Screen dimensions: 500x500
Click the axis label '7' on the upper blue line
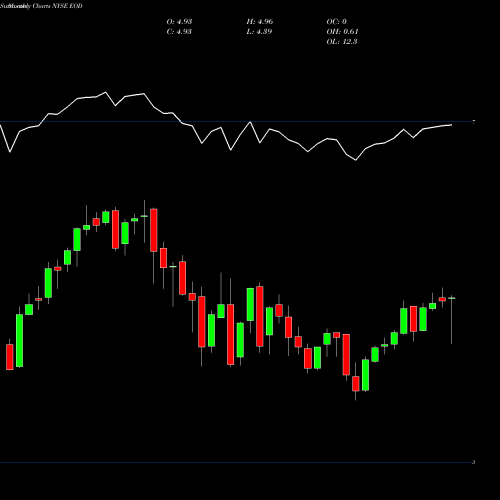[474, 122]
